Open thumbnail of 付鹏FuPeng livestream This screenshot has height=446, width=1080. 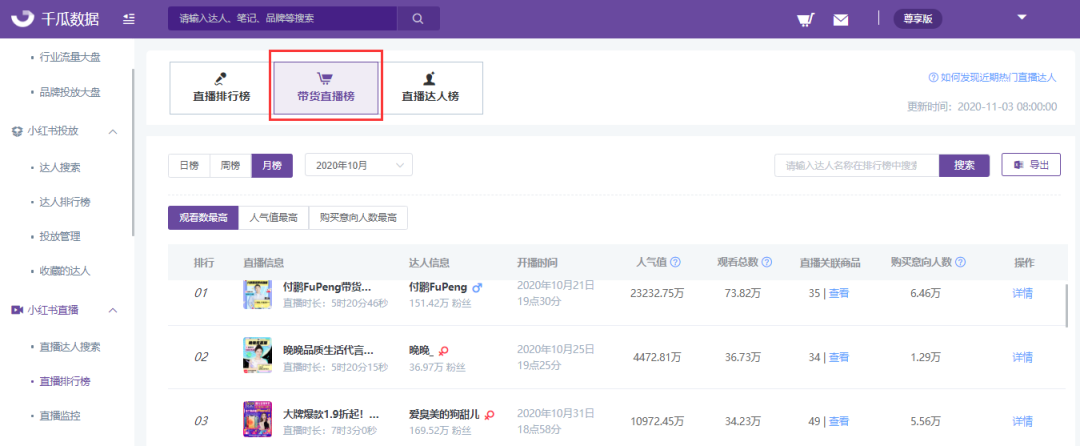click(257, 295)
